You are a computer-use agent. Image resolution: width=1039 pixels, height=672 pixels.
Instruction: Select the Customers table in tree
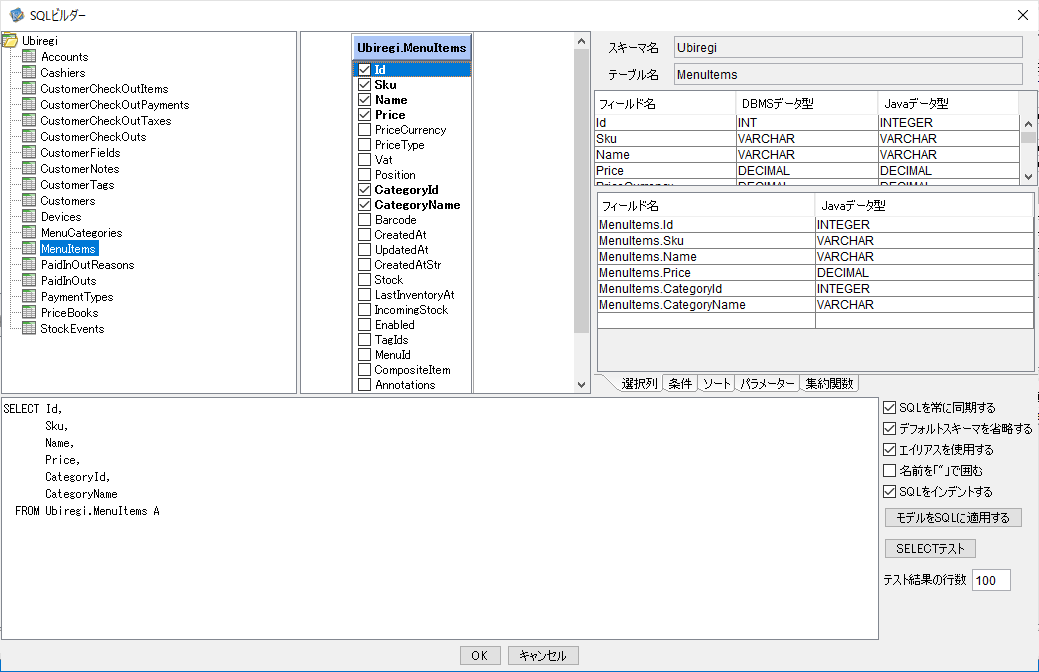(68, 201)
